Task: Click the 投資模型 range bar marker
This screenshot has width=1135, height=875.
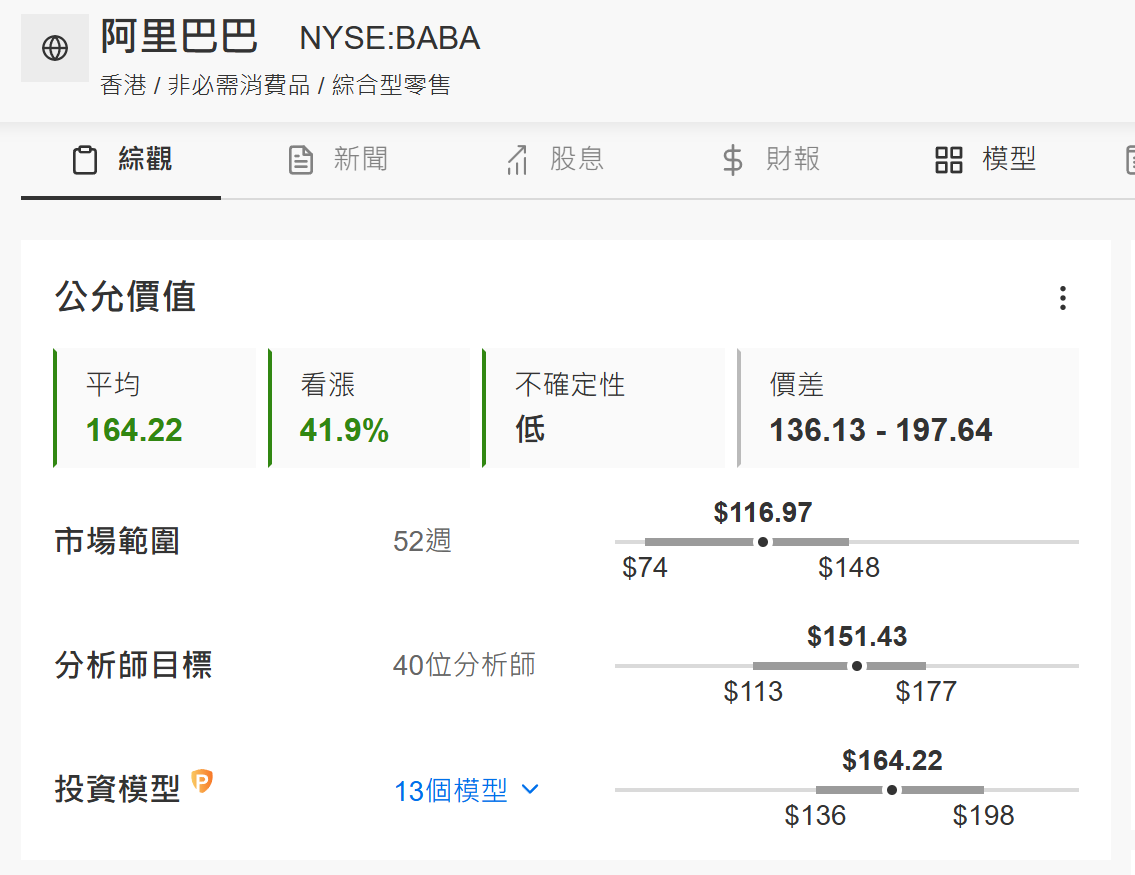Action: pos(892,790)
